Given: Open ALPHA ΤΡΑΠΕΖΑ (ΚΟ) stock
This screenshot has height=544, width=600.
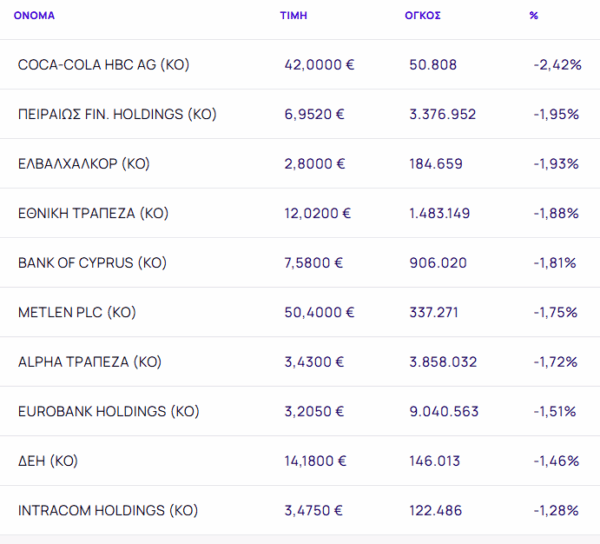Looking at the screenshot, I should click(x=90, y=362).
